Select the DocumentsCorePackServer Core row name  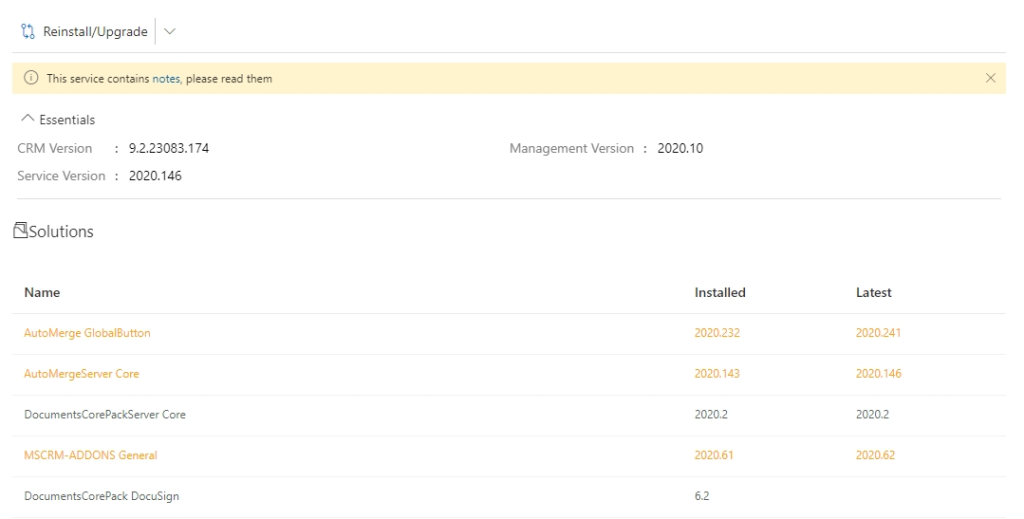click(104, 415)
